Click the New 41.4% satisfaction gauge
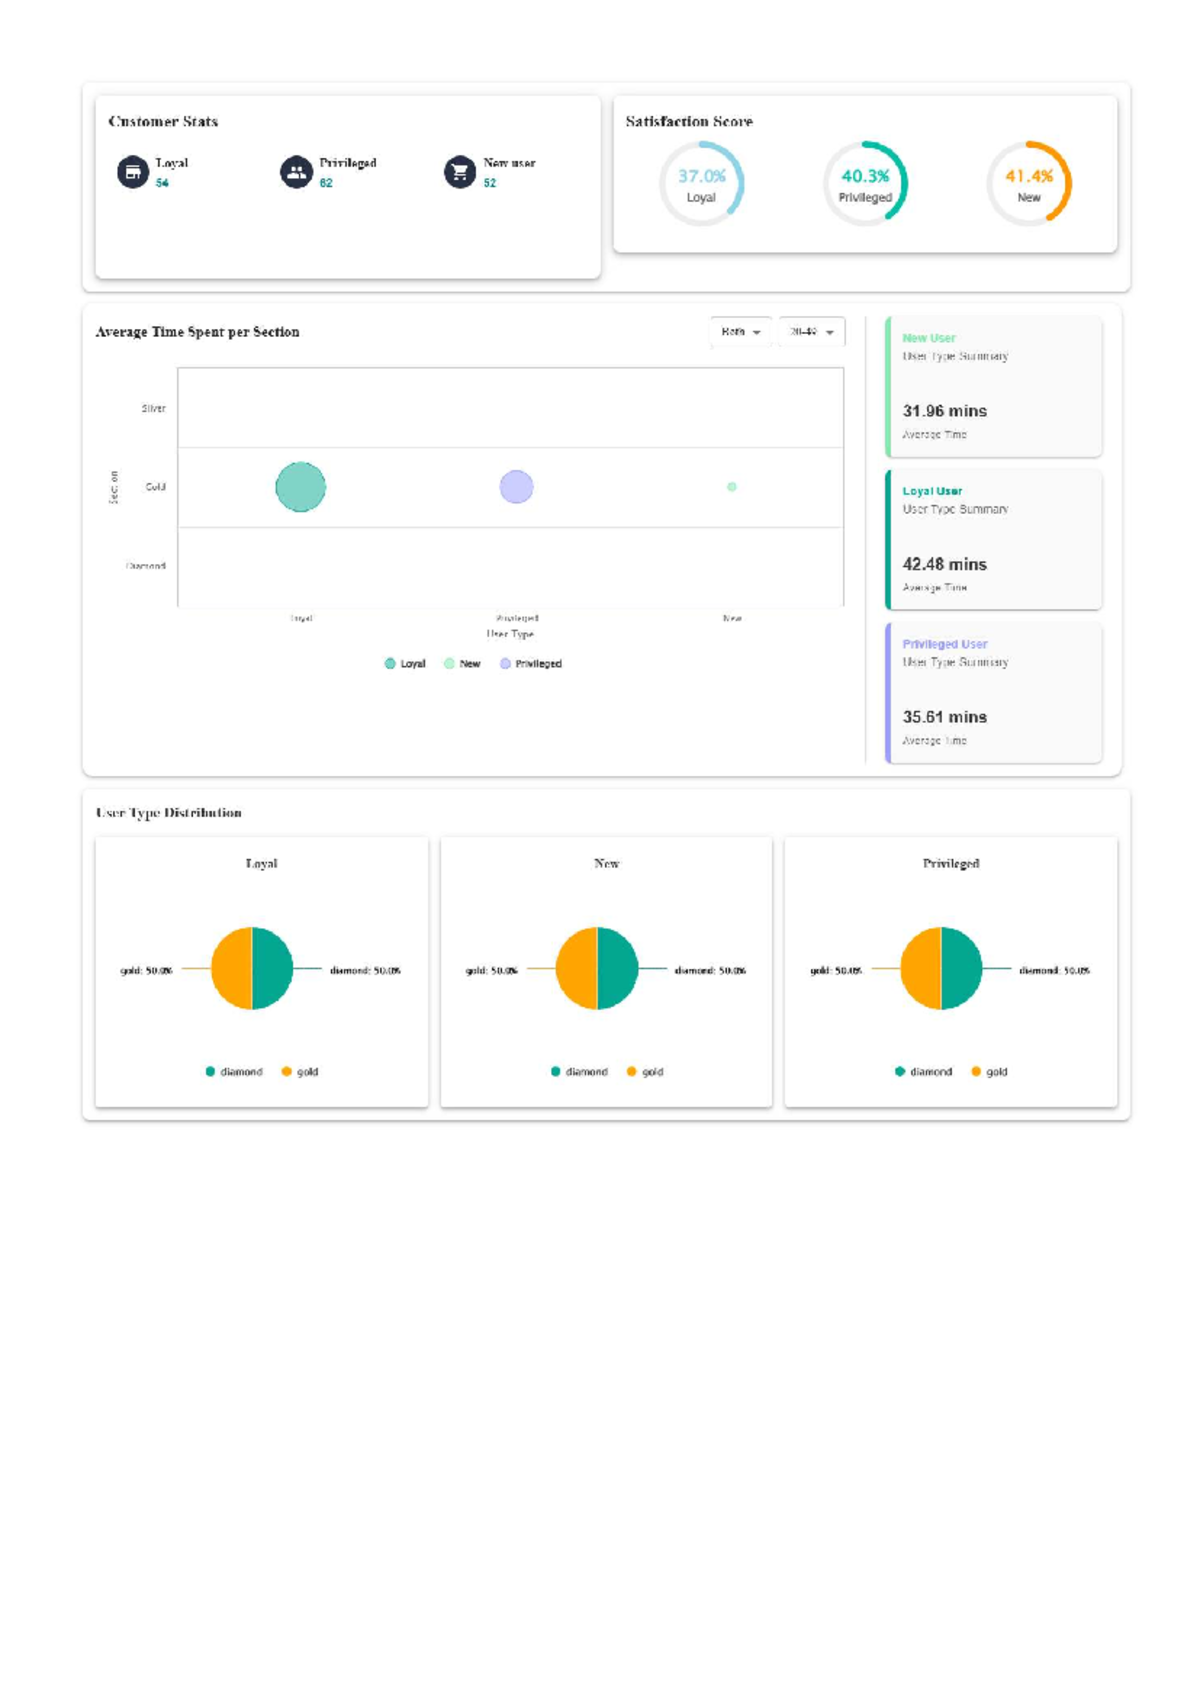The image size is (1200, 1696). (x=1029, y=184)
